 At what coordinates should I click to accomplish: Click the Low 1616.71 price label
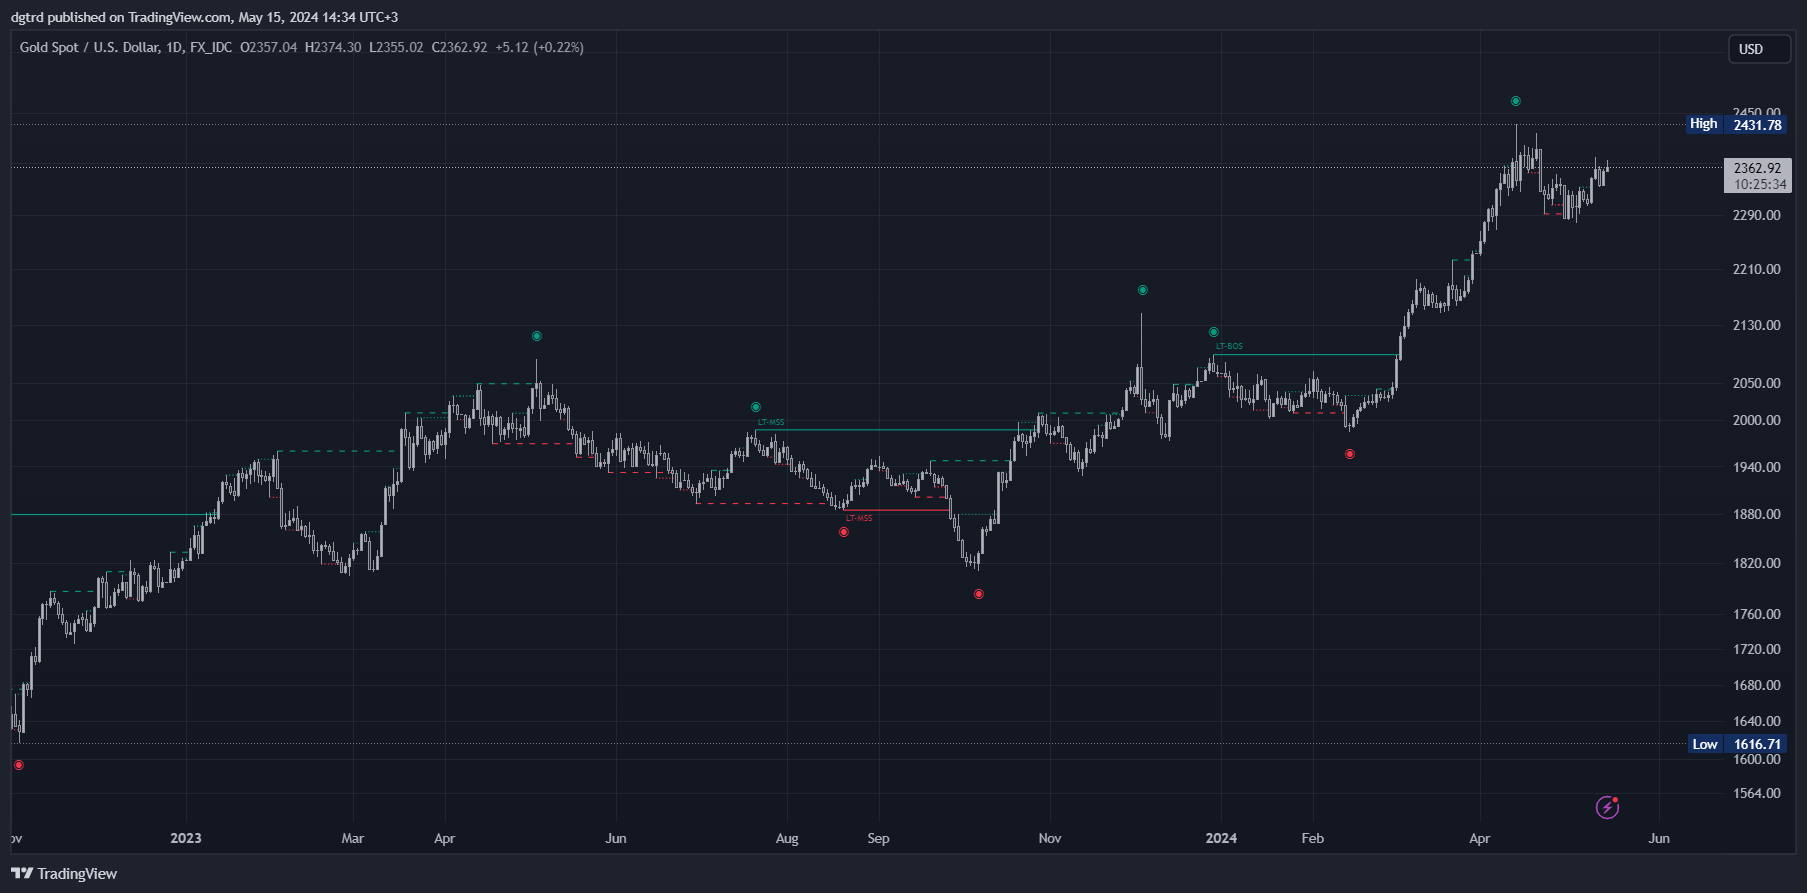point(1737,744)
